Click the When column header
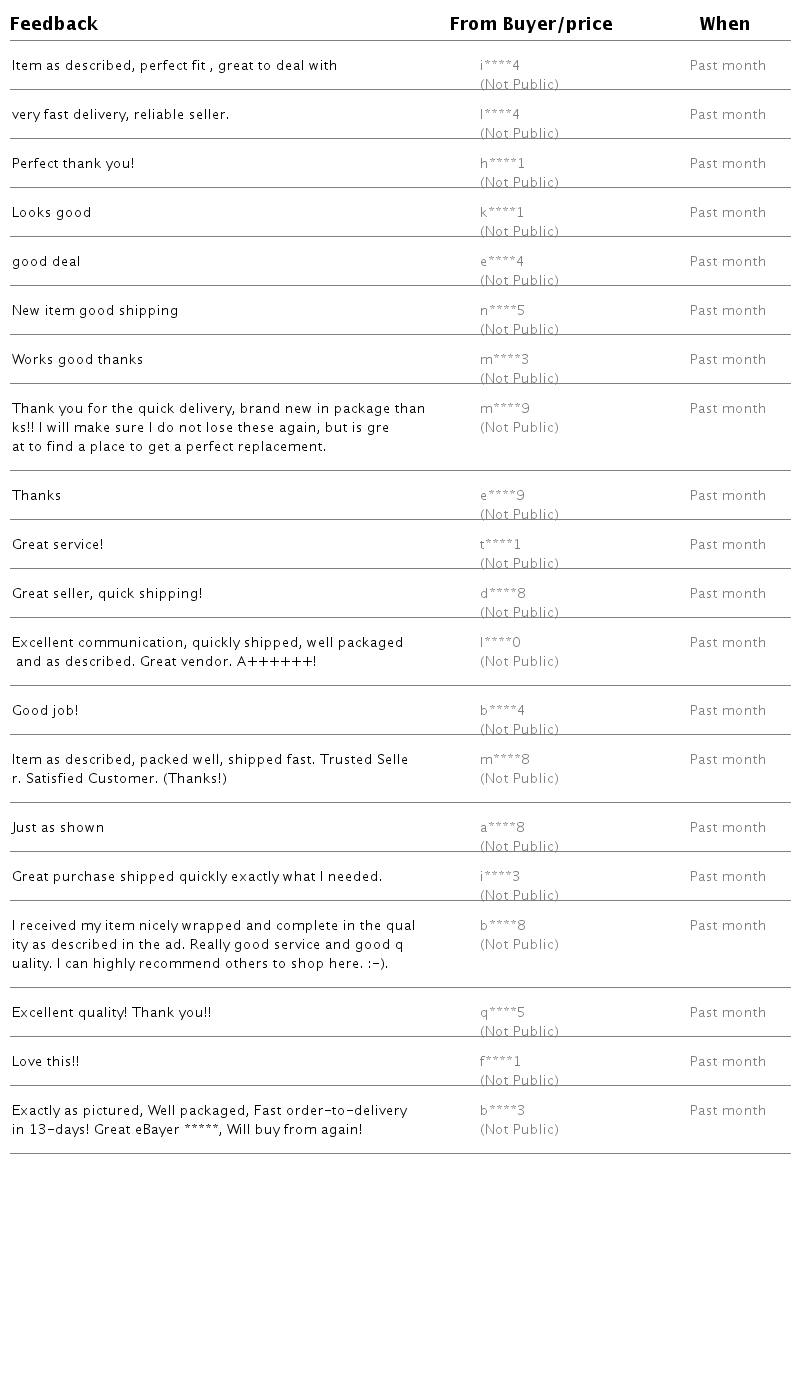 [x=724, y=24]
